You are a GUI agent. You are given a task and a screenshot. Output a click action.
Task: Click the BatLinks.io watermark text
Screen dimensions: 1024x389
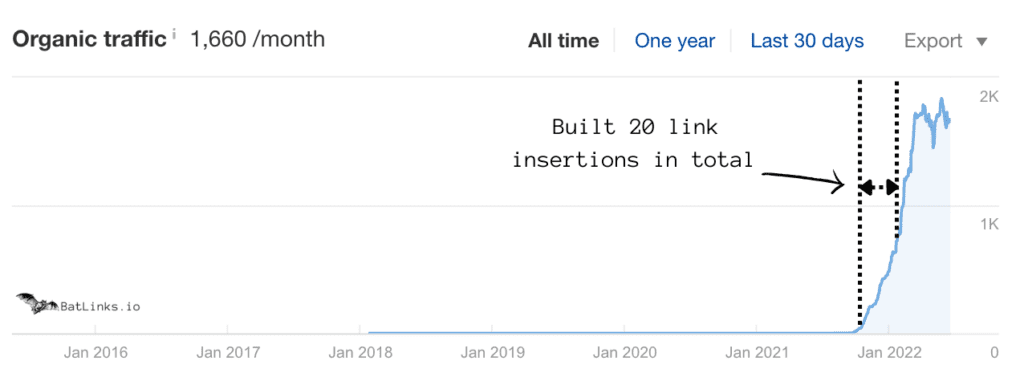100,305
